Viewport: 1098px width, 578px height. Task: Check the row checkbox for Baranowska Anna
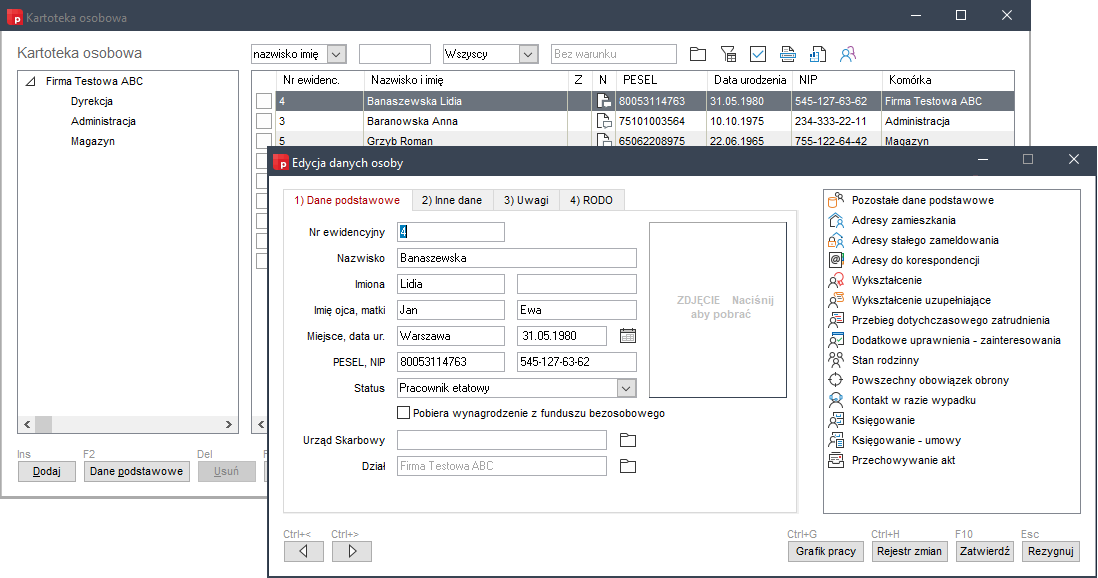(263, 121)
